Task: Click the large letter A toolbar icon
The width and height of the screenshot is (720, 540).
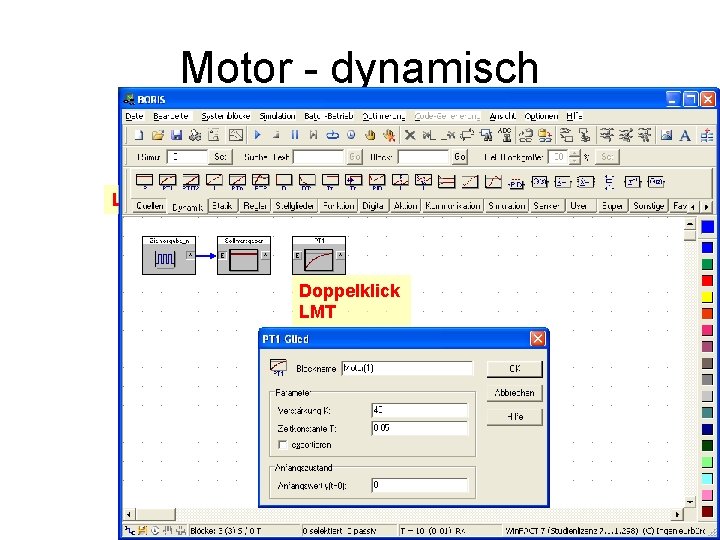Action: click(x=685, y=135)
